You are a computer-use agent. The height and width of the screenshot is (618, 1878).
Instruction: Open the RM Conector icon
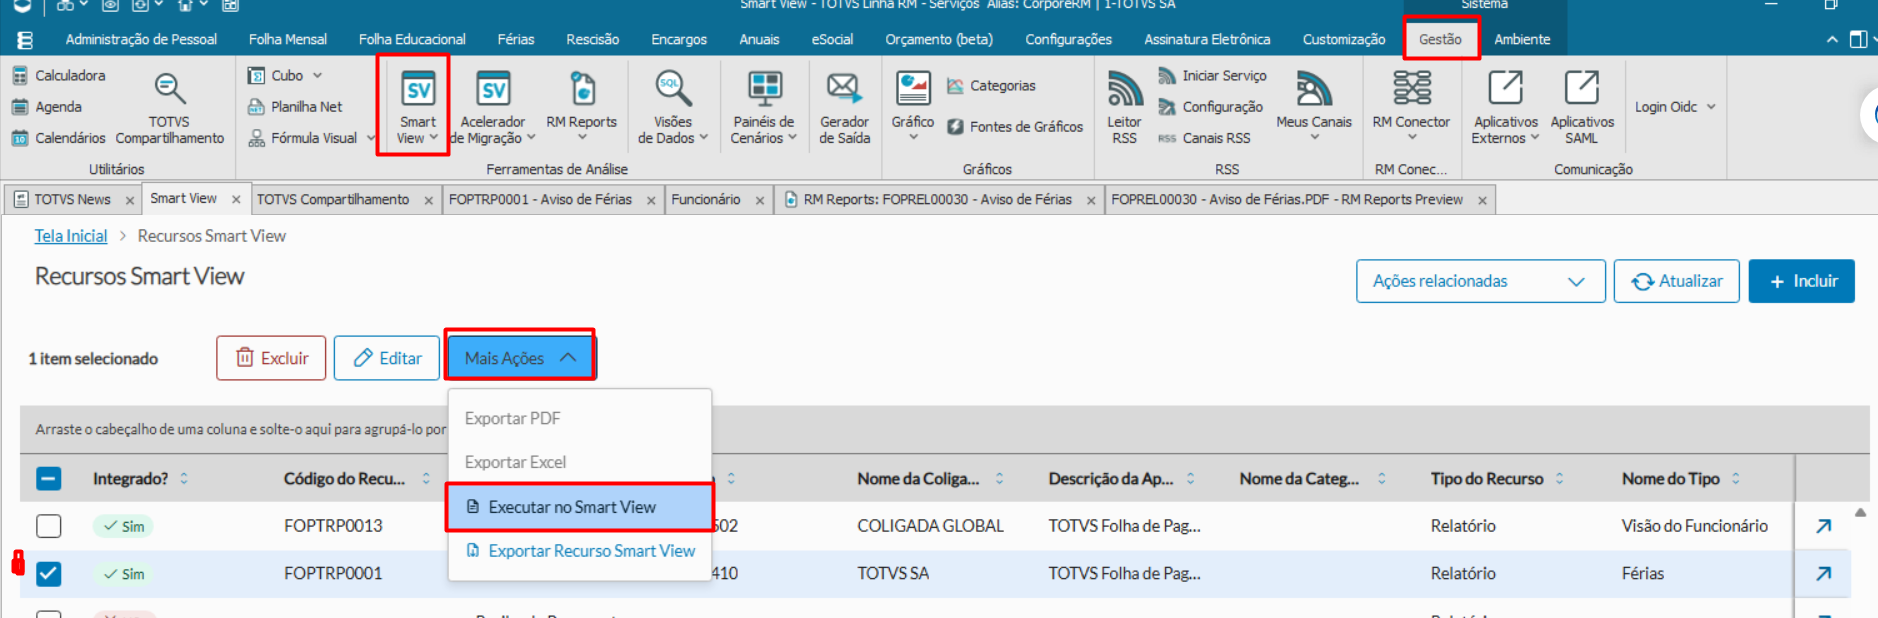[1411, 88]
